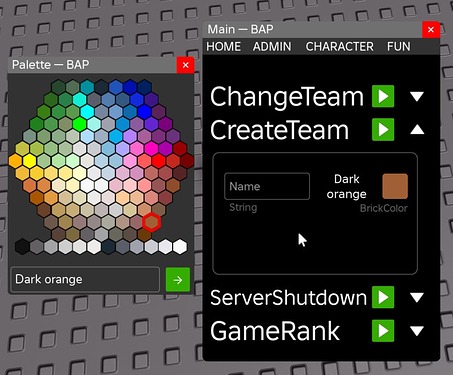Viewport: 453px width, 375px height.
Task: Run the ChangeTeam command play button
Action: (383, 96)
